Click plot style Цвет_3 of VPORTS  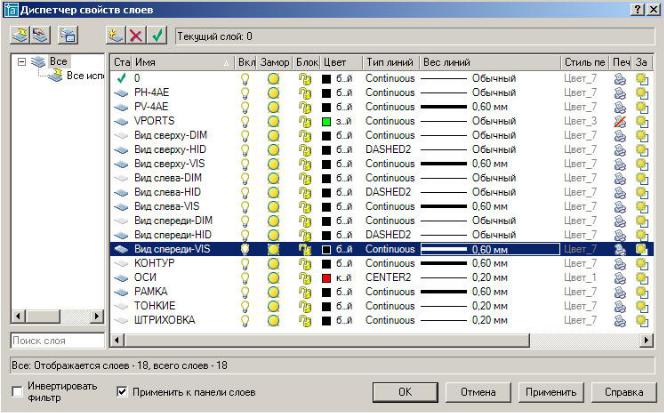(580, 121)
